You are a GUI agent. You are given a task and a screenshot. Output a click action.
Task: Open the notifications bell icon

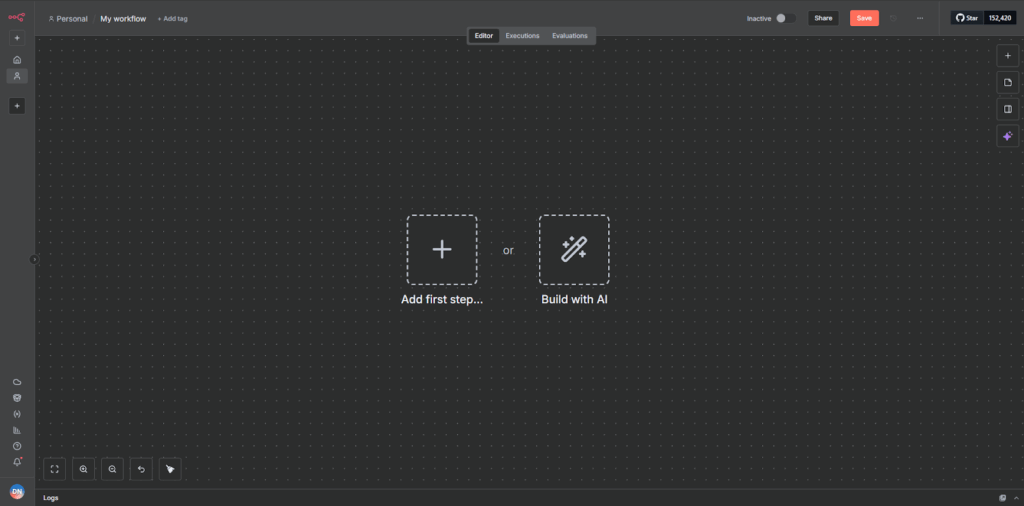click(17, 462)
